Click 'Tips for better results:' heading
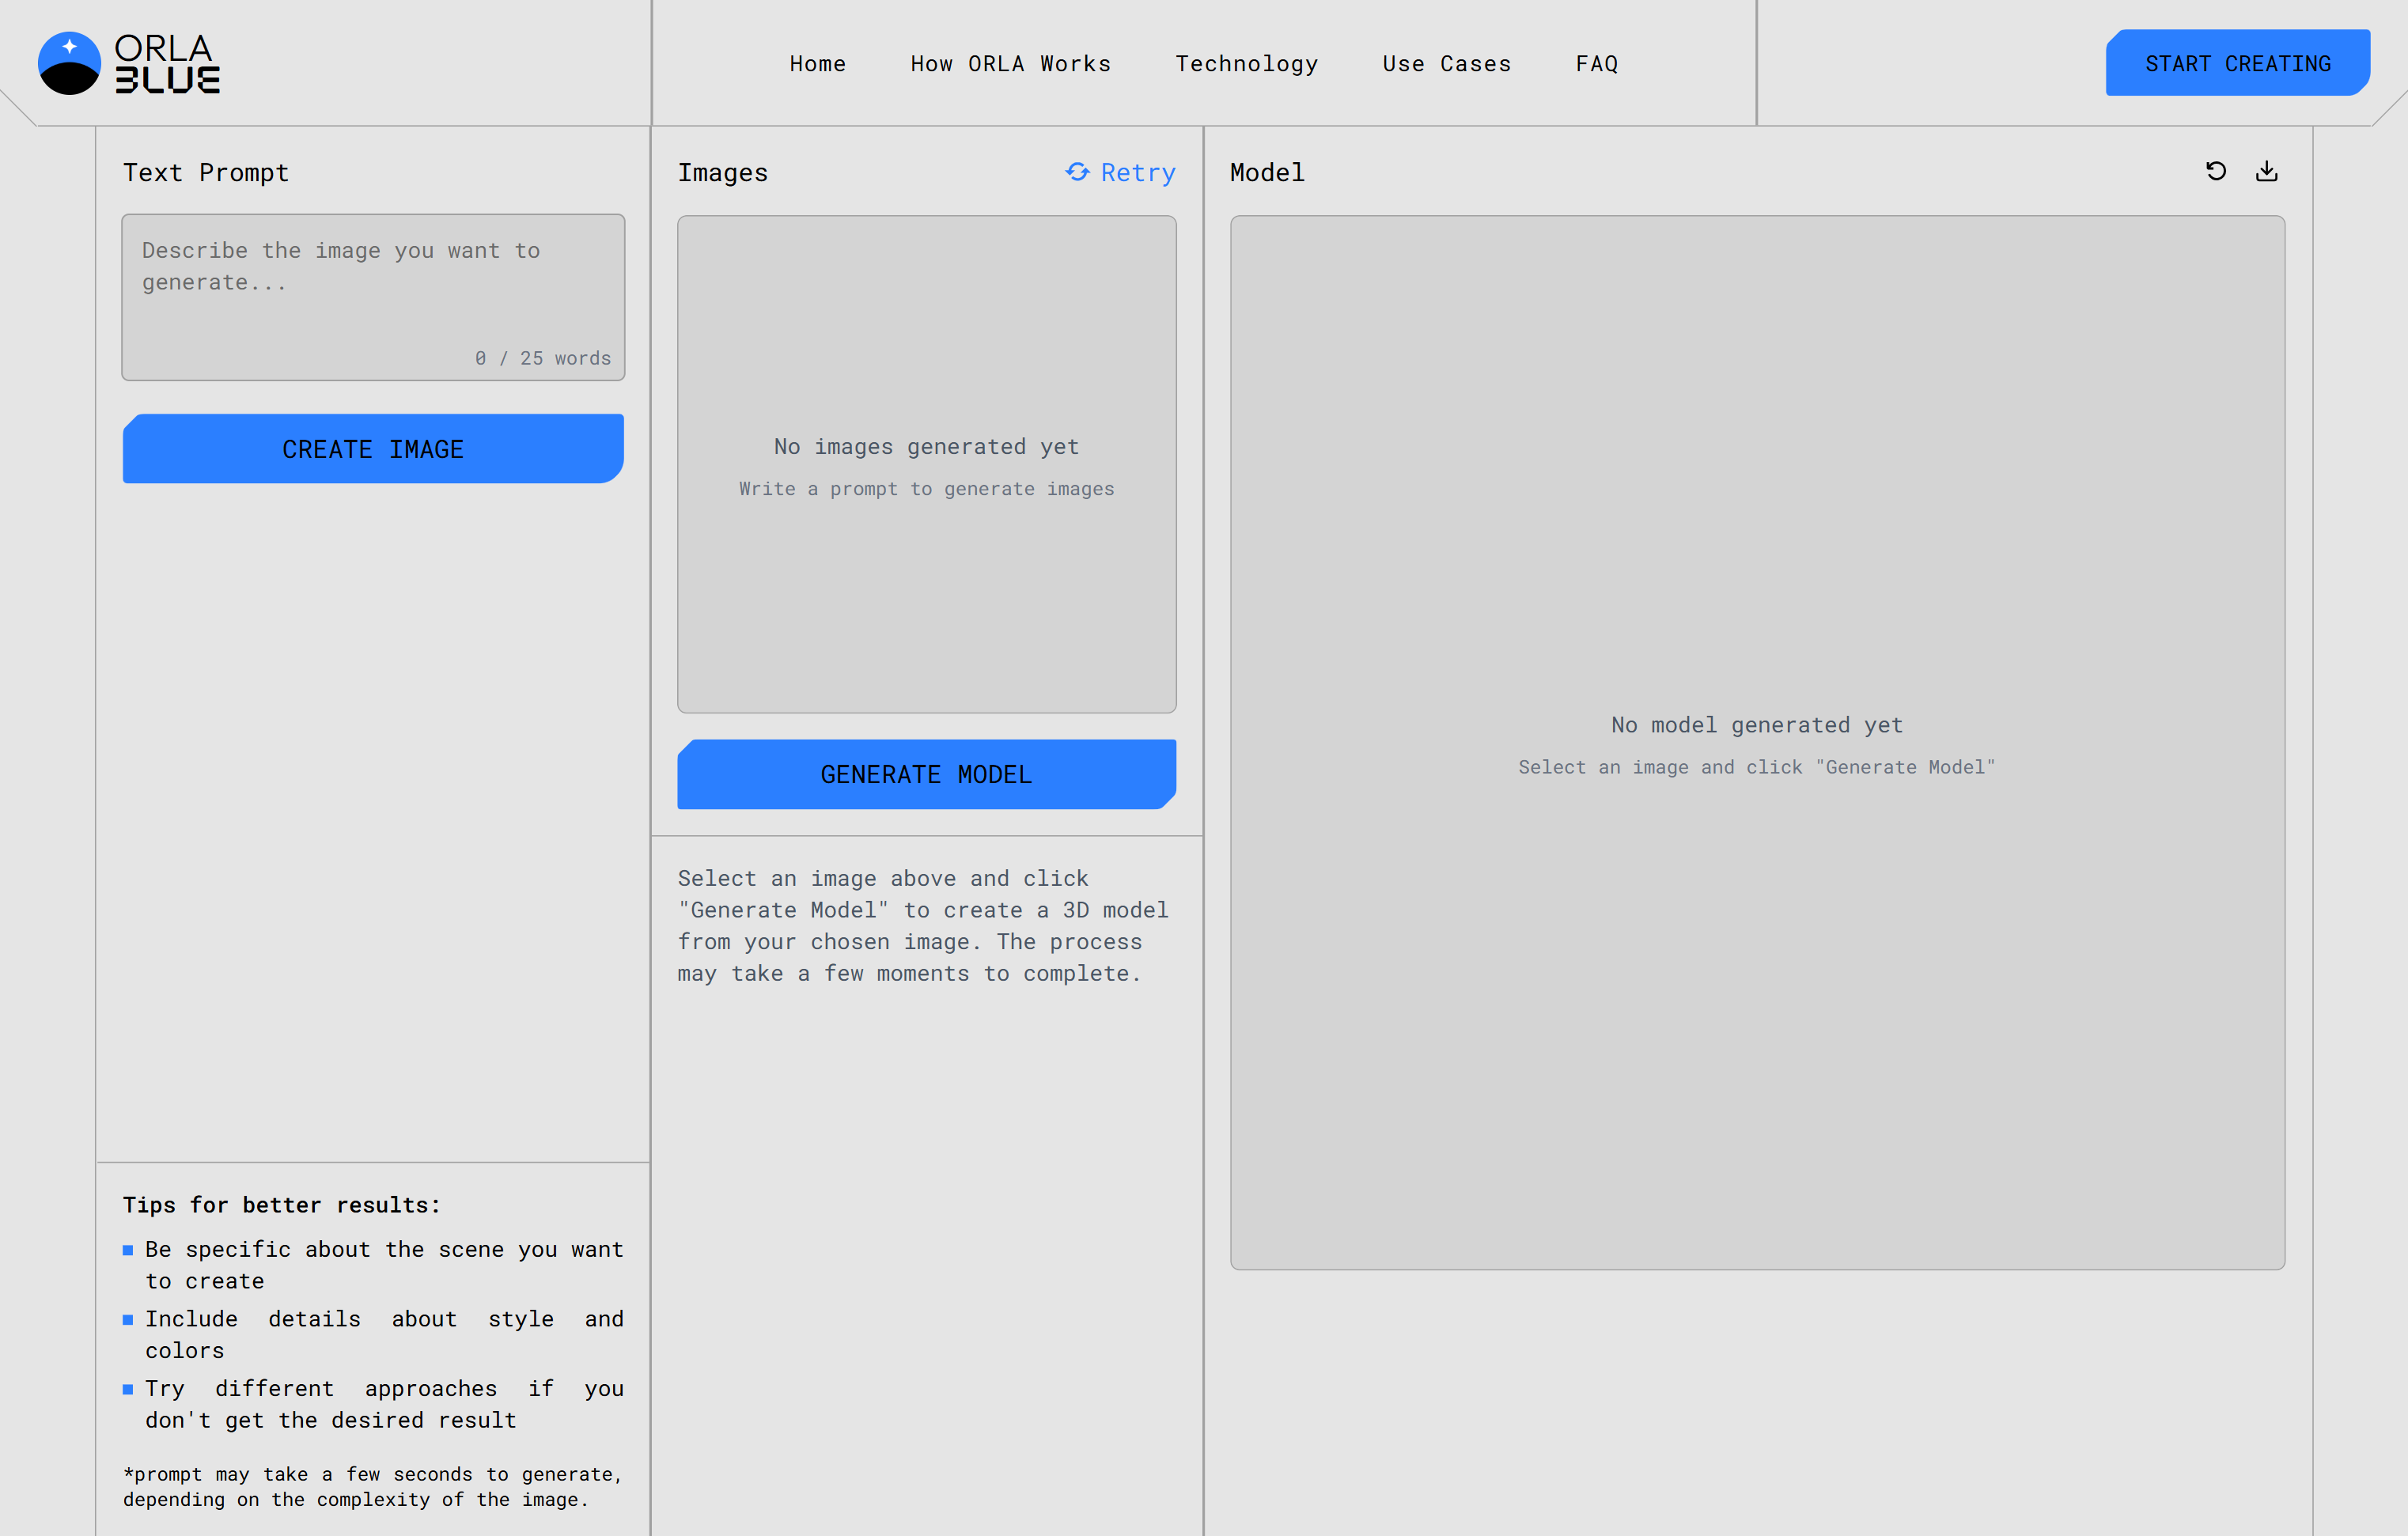The height and width of the screenshot is (1536, 2408). click(x=282, y=1205)
